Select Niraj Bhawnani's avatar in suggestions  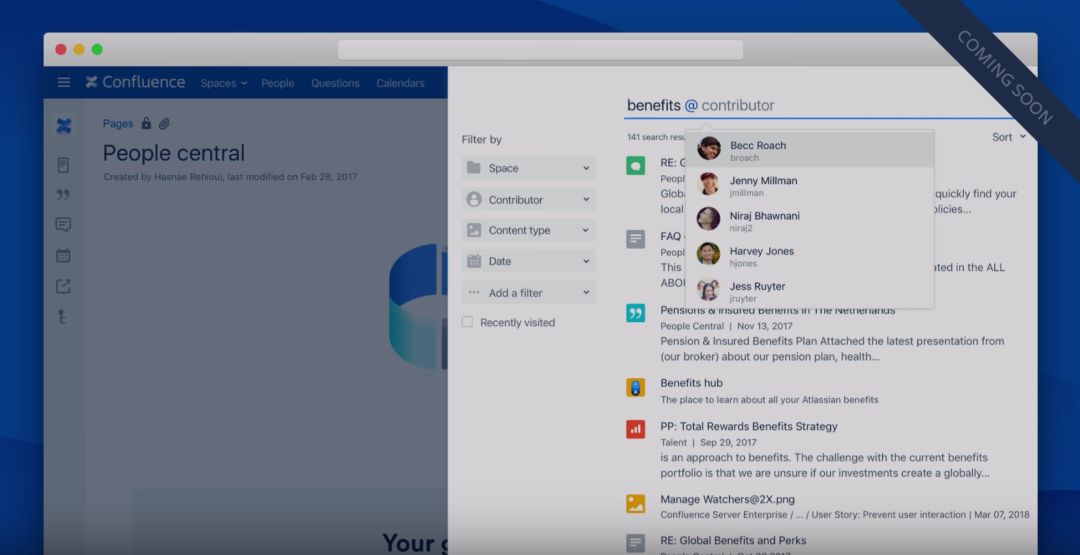709,218
